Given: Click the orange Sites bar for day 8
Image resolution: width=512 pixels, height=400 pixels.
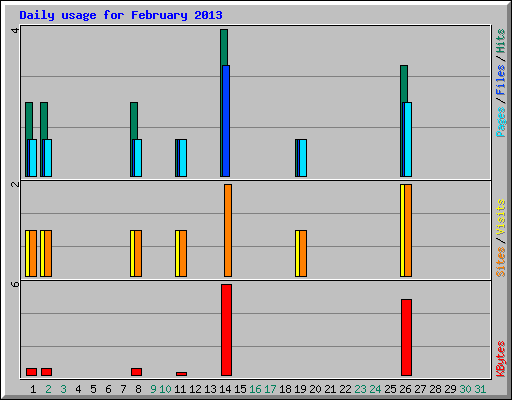Looking at the screenshot, I should click(138, 253).
